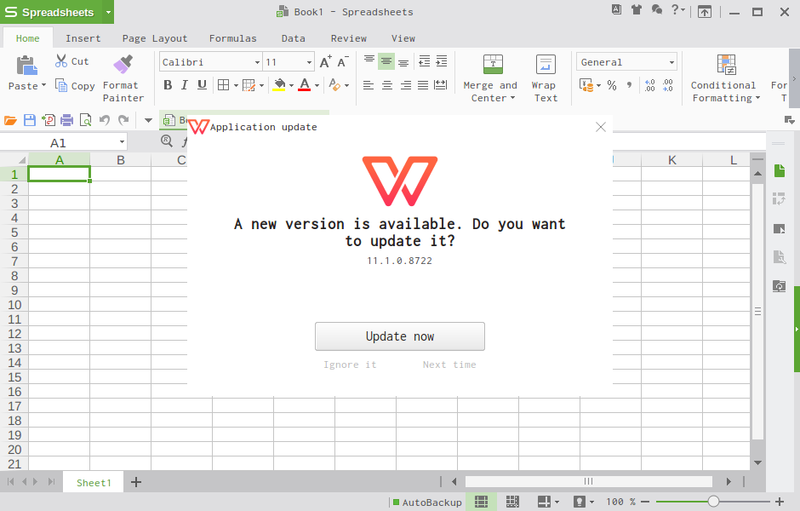Toggle middle vertical alignment
This screenshot has height=511, width=800.
(x=386, y=62)
